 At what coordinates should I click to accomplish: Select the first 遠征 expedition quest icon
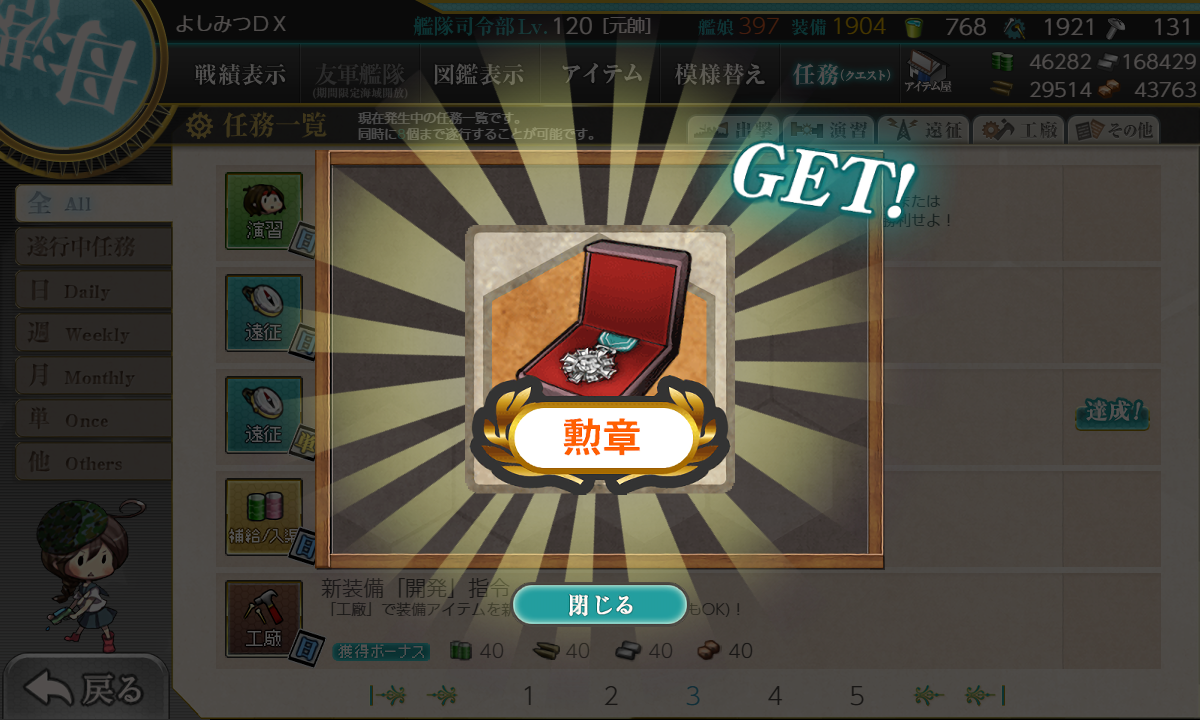(264, 314)
